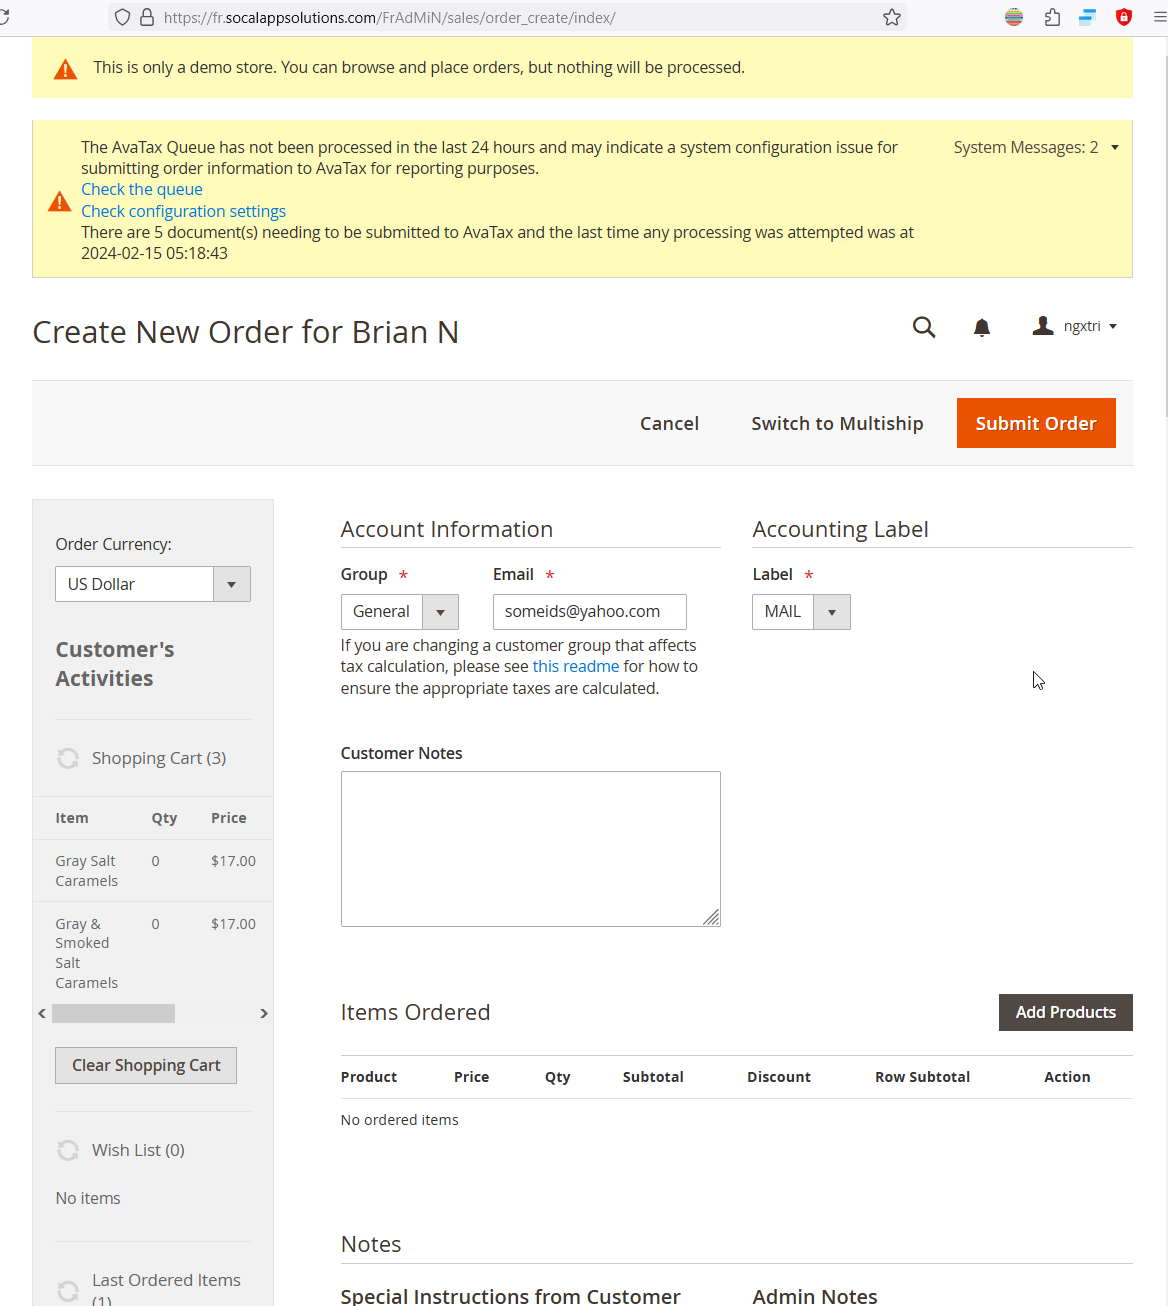Click Switch to Multiship
Viewport: 1168px width, 1306px height.
(837, 424)
